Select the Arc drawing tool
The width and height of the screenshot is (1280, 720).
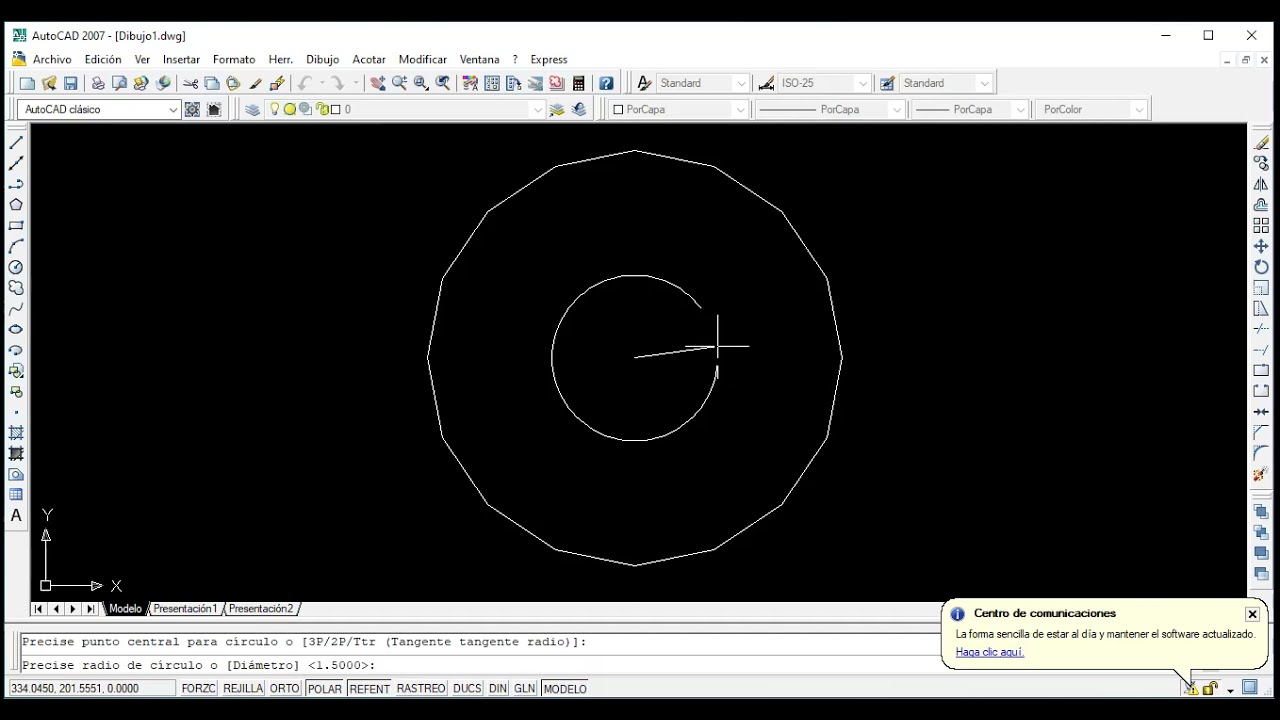[16, 246]
